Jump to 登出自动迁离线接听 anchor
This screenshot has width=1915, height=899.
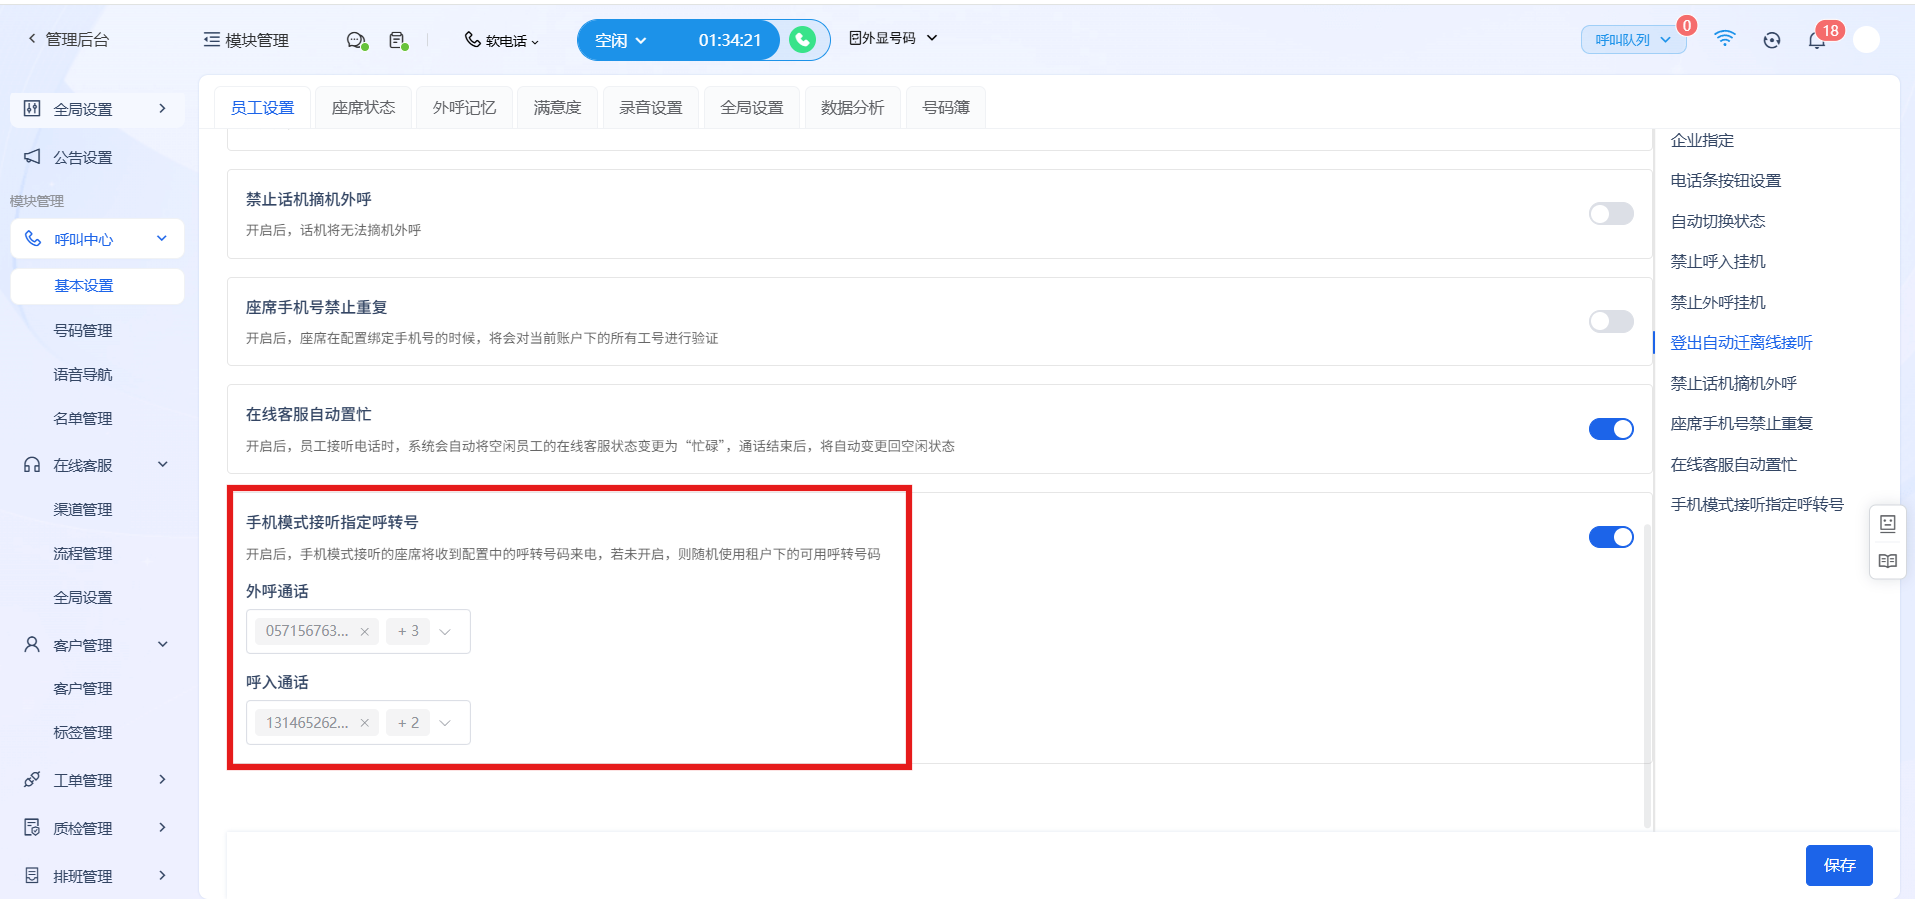[1741, 343]
